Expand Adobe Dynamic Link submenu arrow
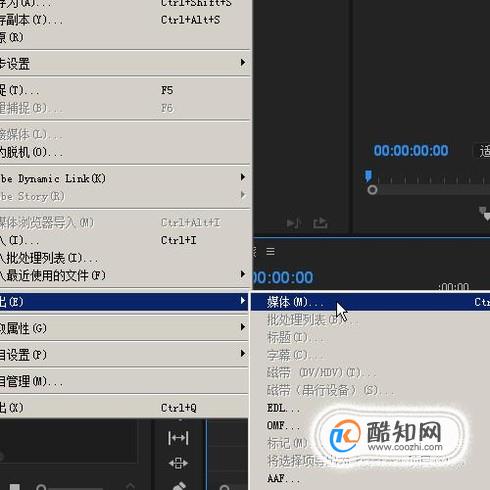490x490 pixels. pos(243,177)
